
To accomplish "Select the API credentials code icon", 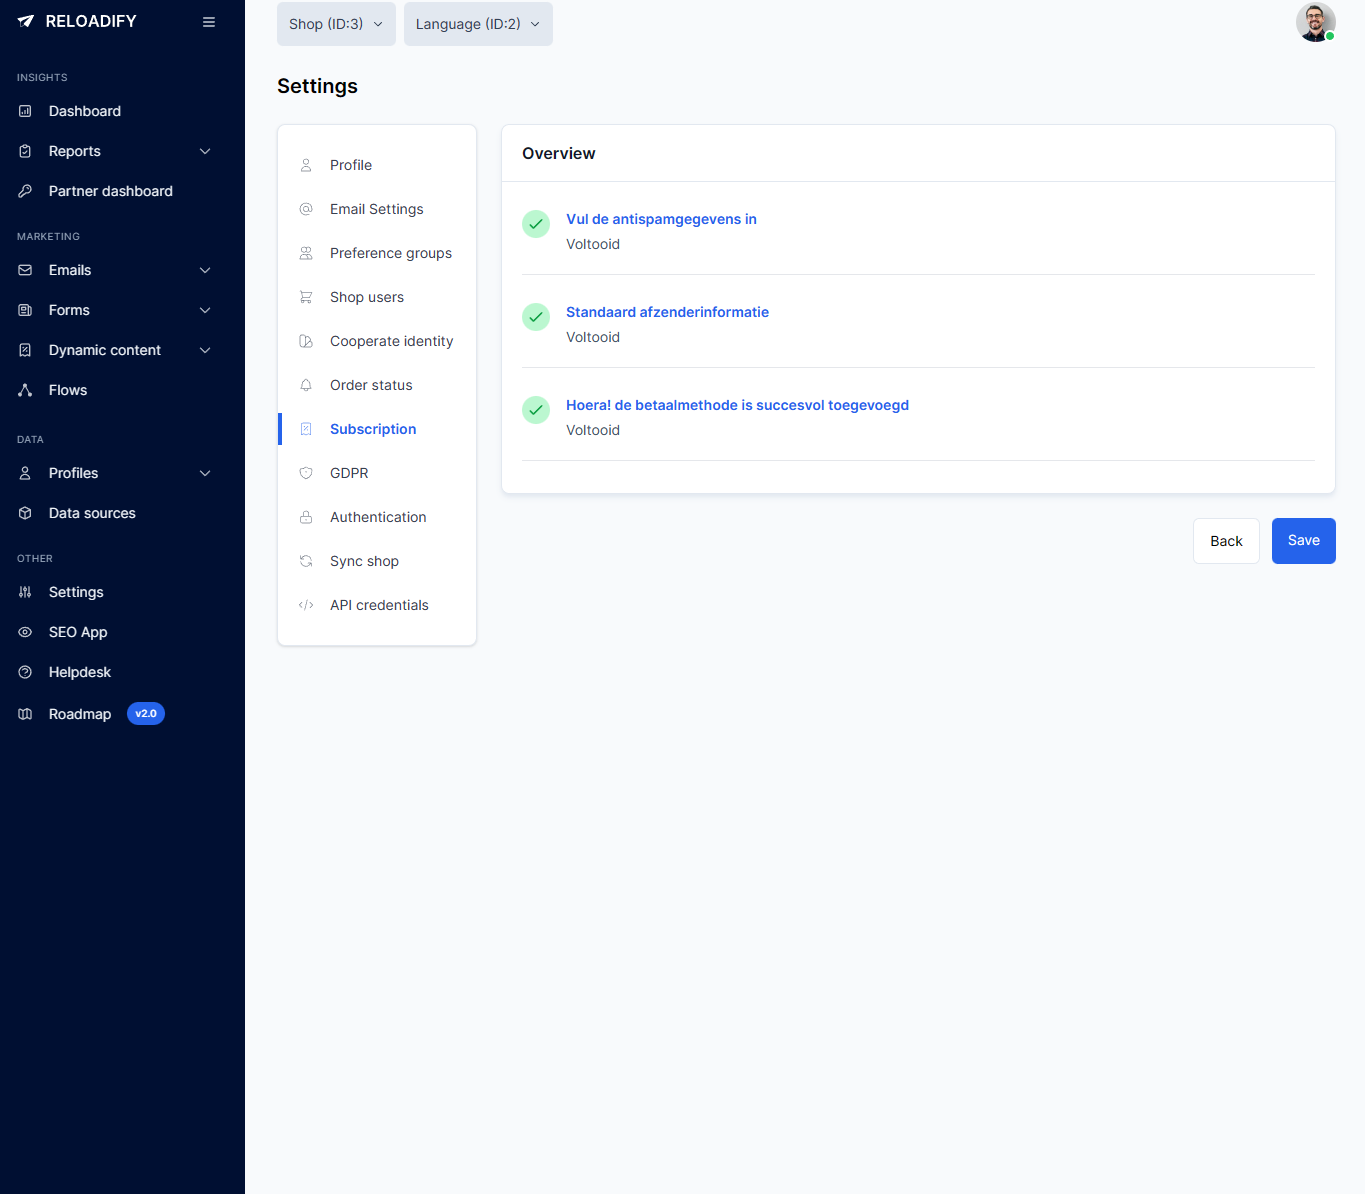I will coord(306,605).
